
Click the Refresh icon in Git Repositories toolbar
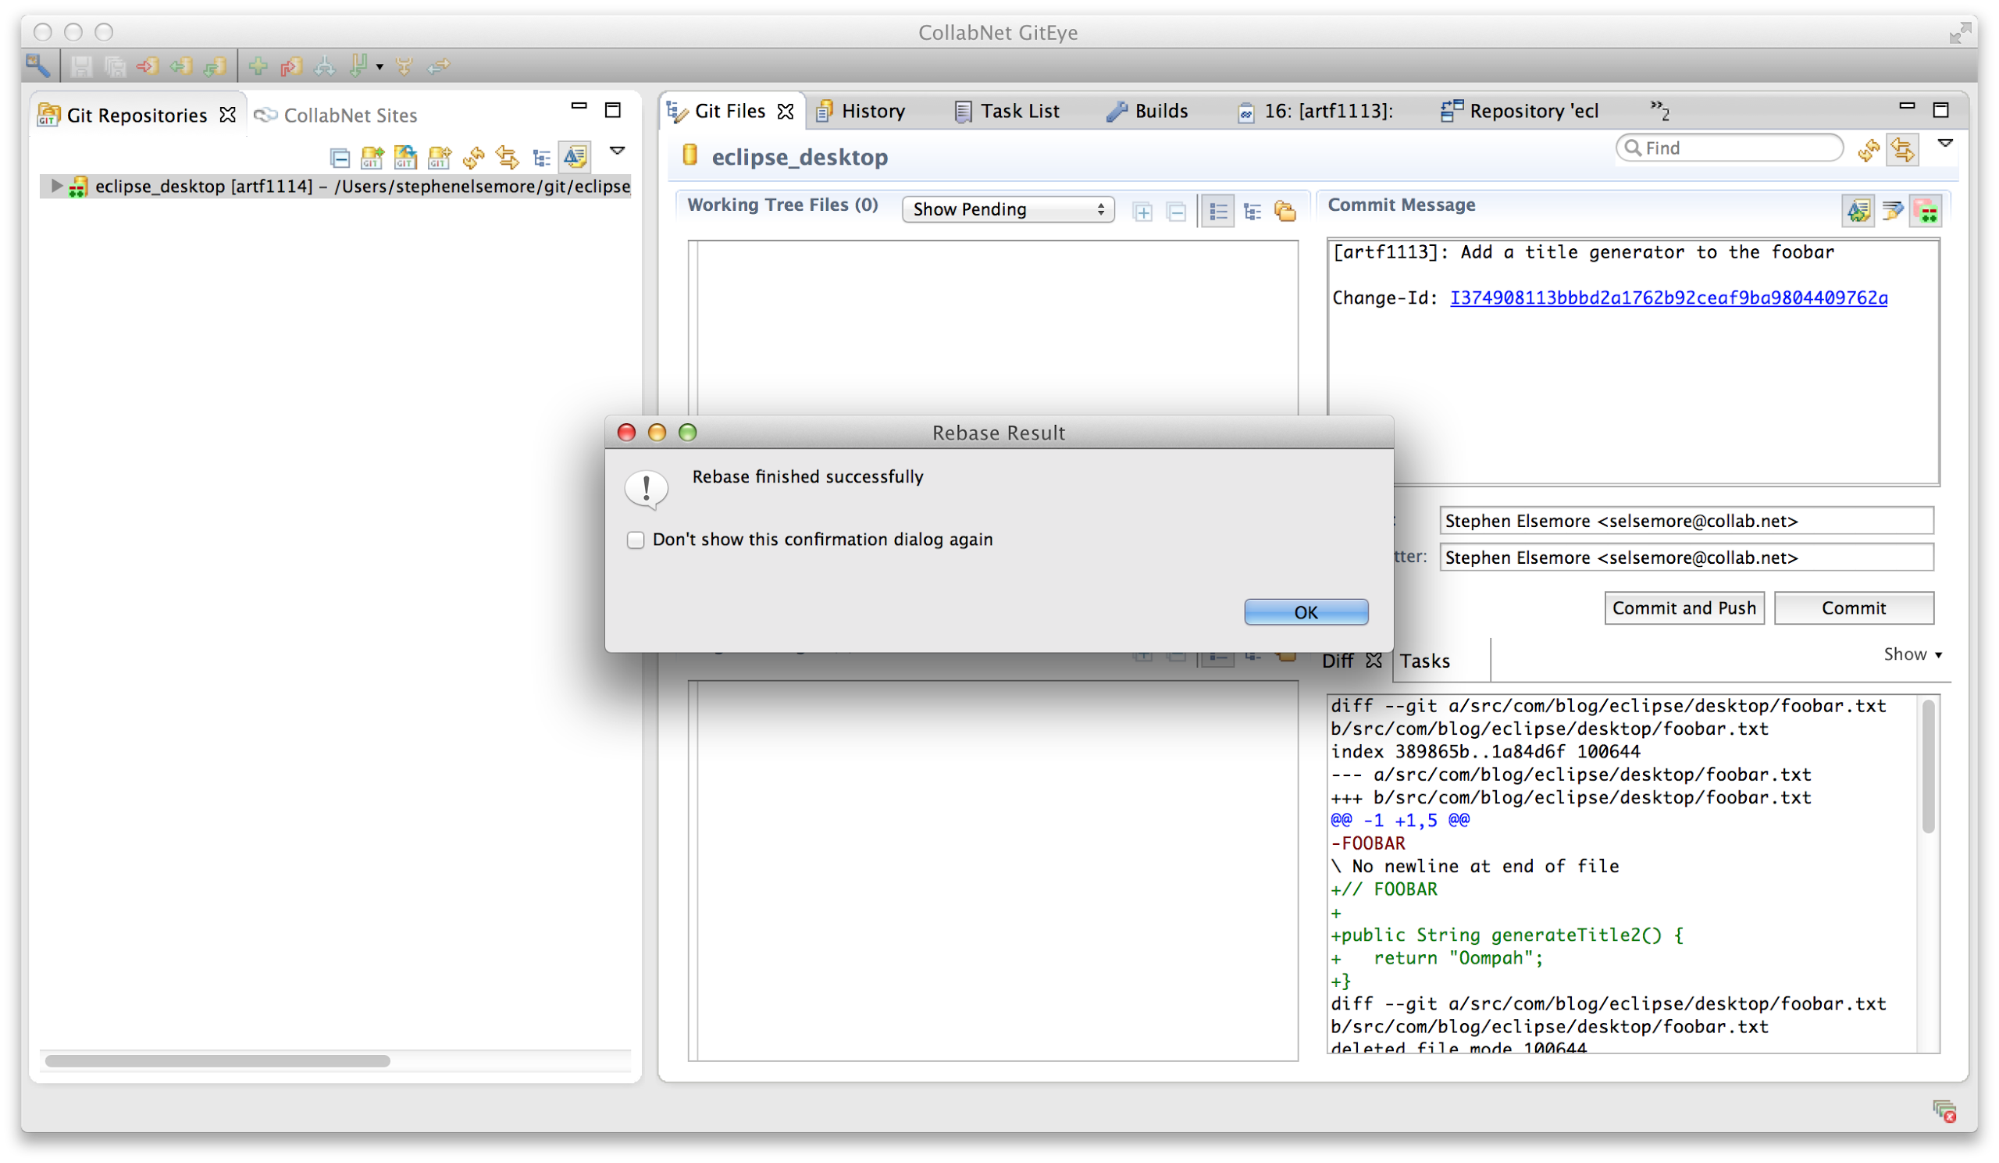pos(475,157)
